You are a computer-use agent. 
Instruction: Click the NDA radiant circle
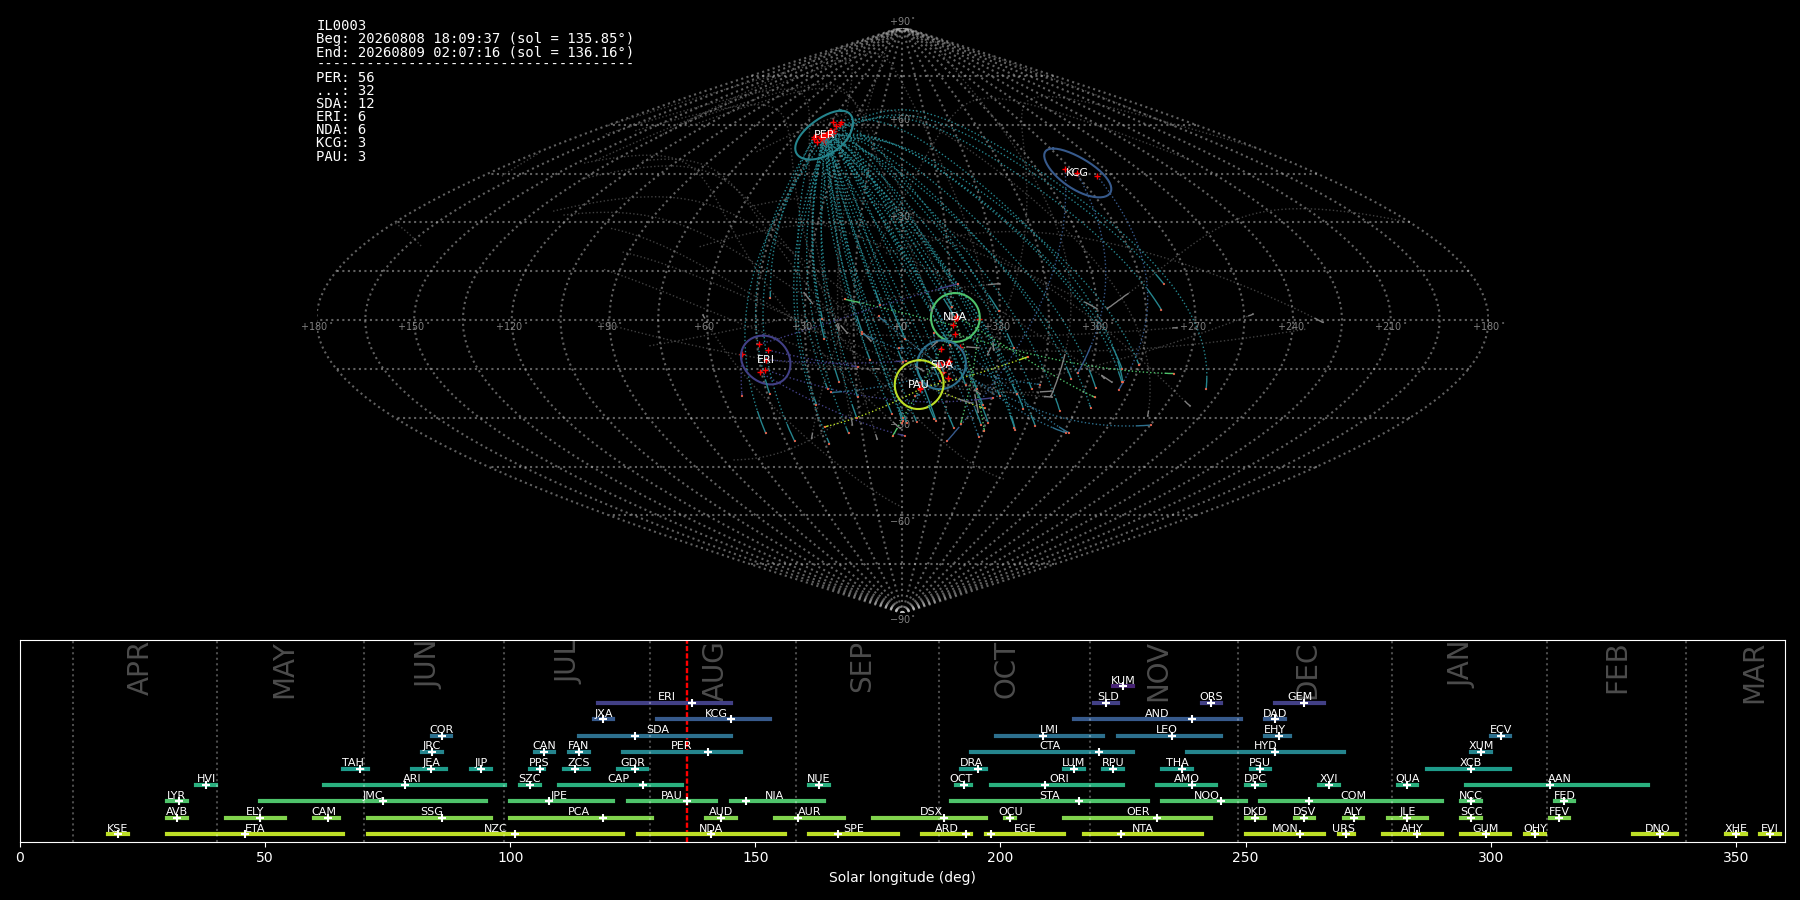click(955, 317)
